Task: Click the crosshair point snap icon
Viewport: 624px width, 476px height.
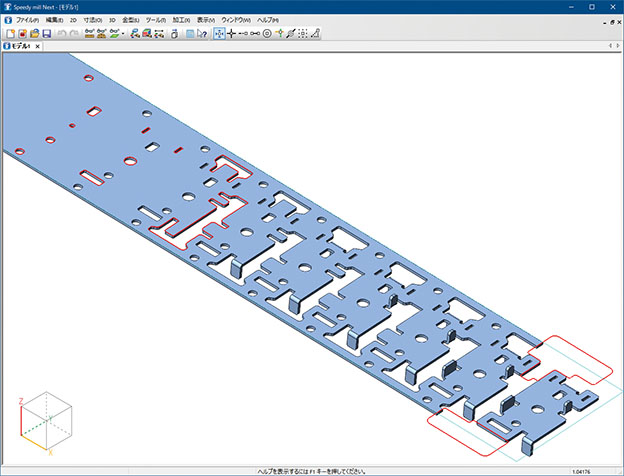Action: coord(232,33)
